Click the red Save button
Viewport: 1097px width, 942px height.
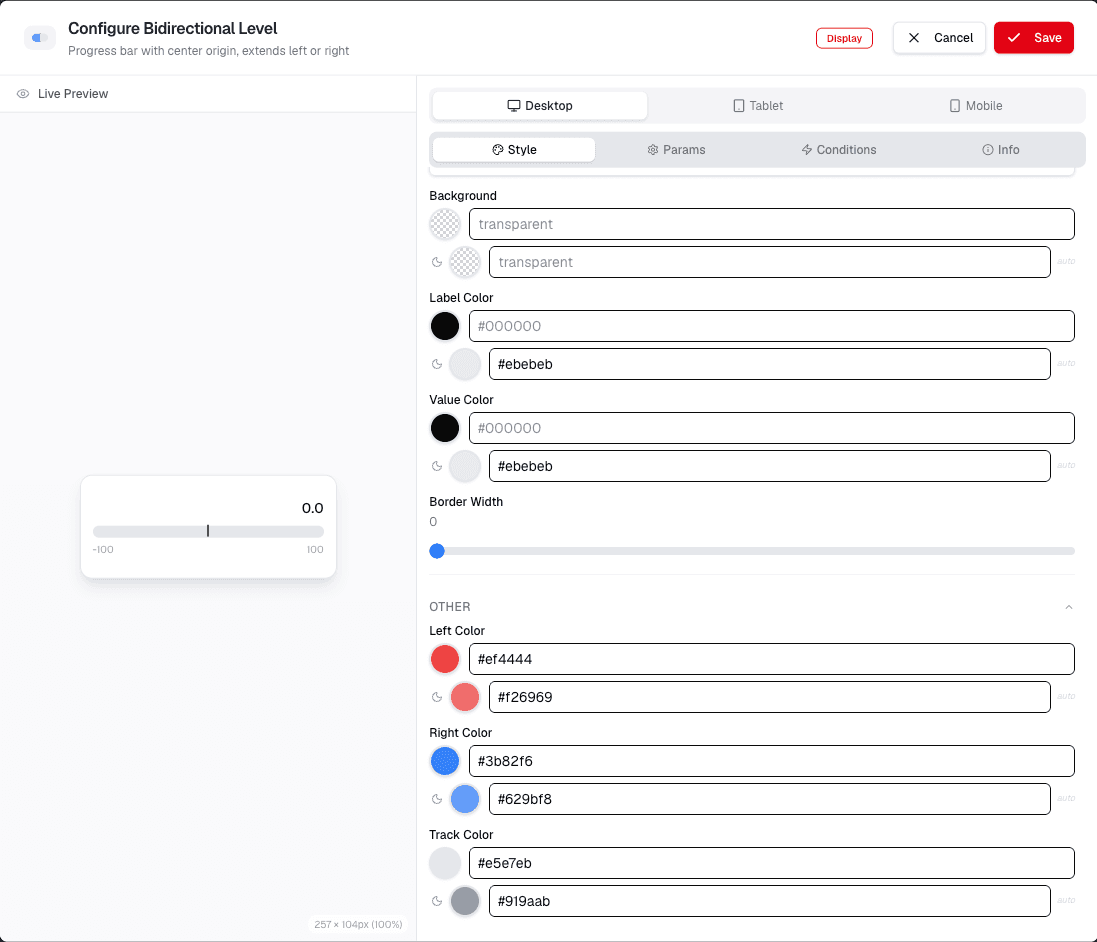[1034, 38]
